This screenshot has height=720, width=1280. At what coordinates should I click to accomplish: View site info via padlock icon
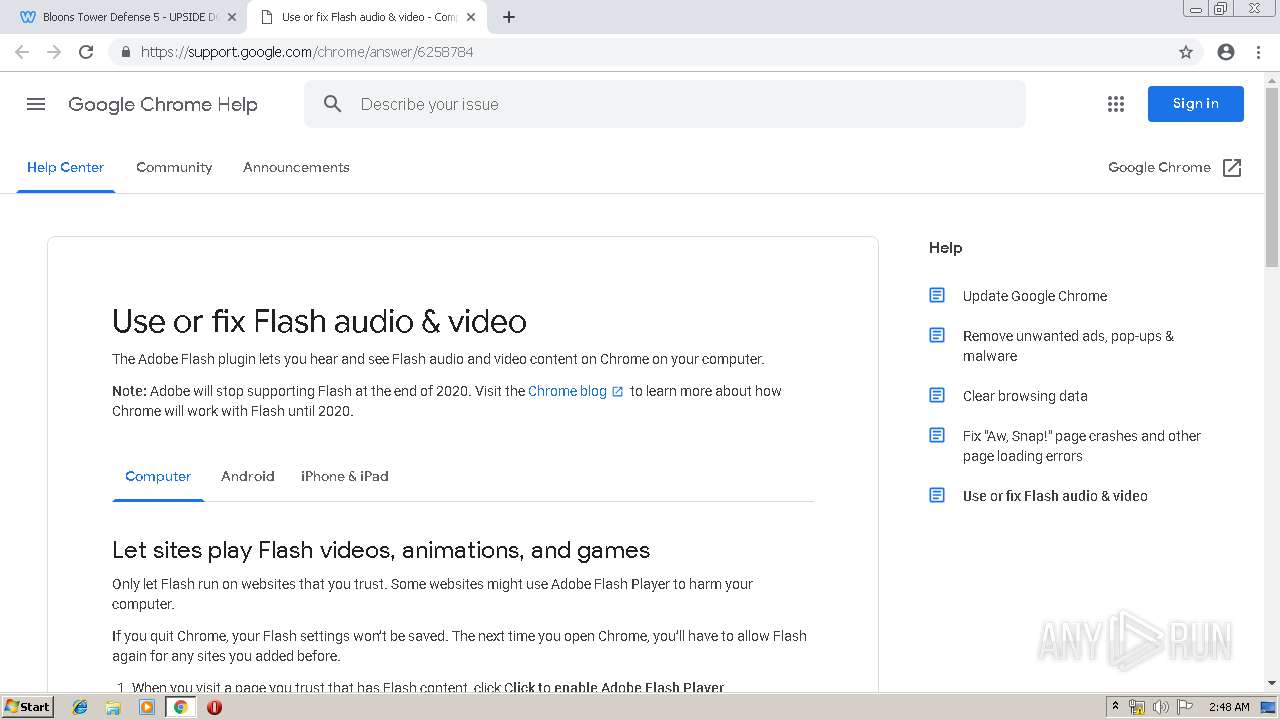tap(125, 52)
